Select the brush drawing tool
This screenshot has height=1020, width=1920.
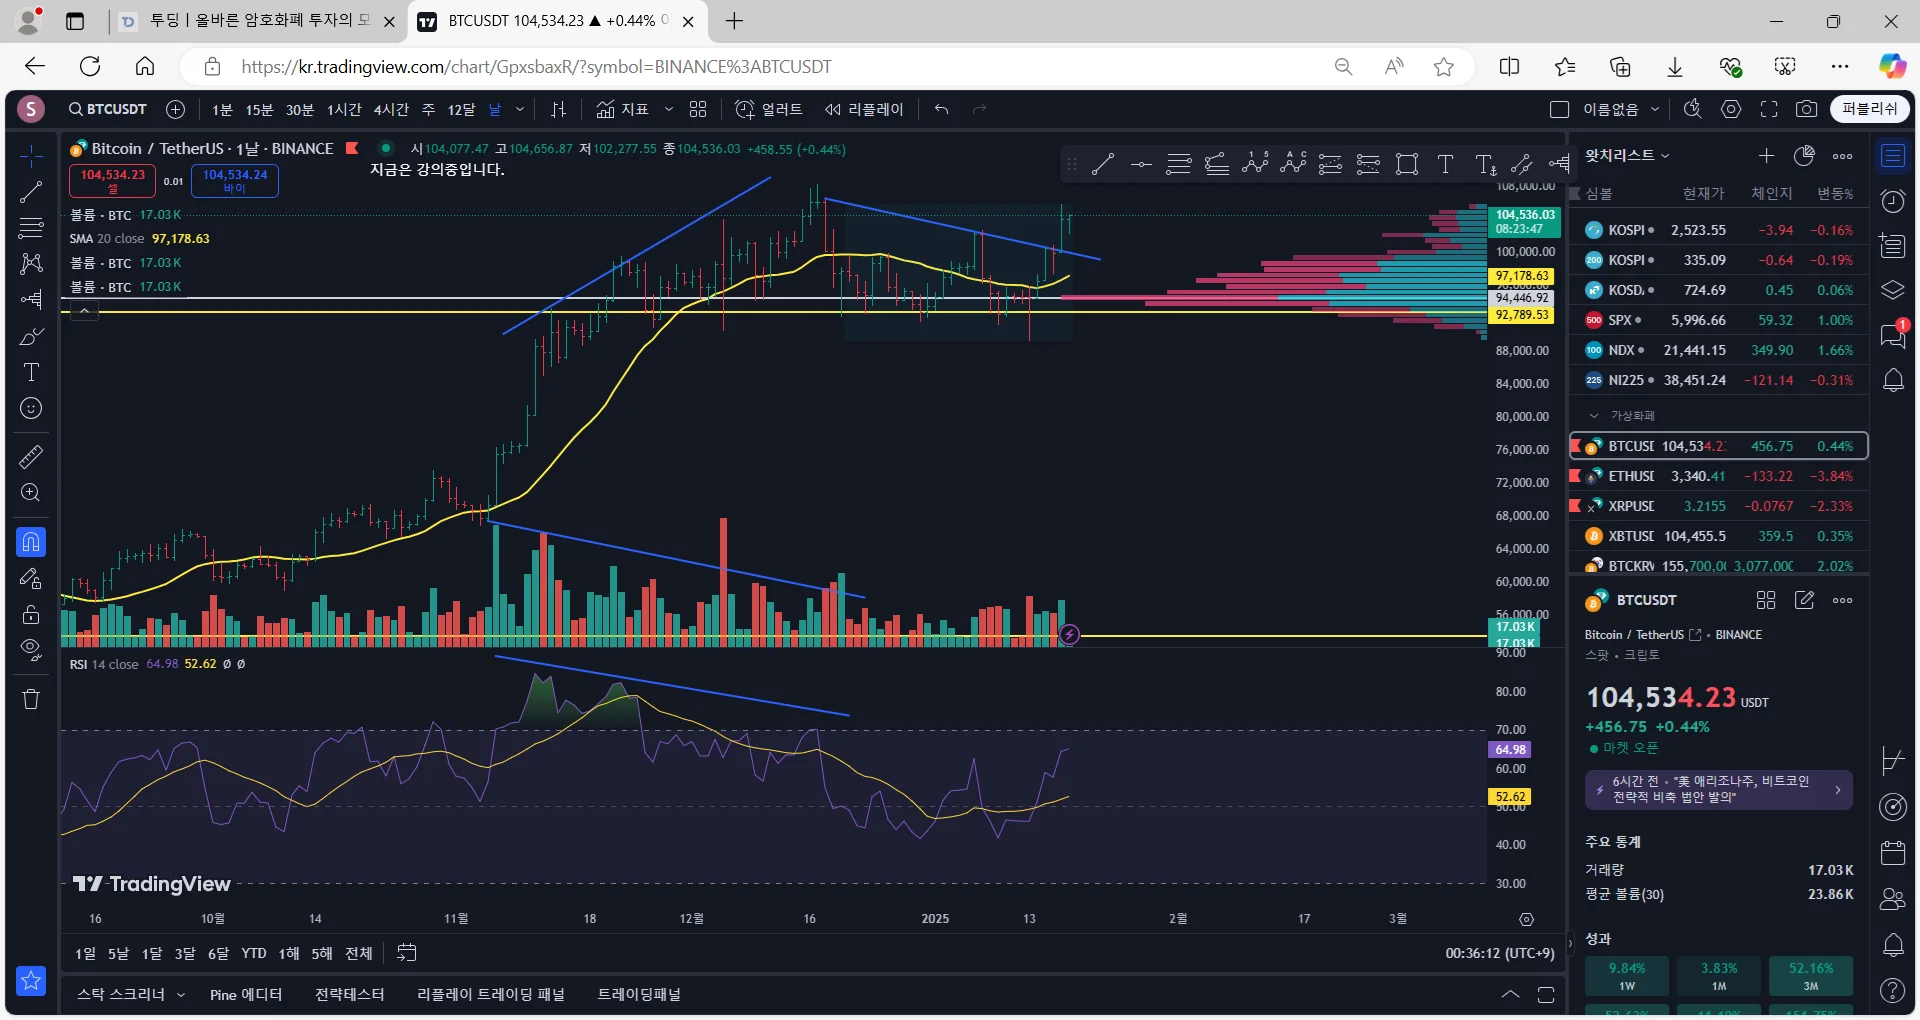[31, 336]
